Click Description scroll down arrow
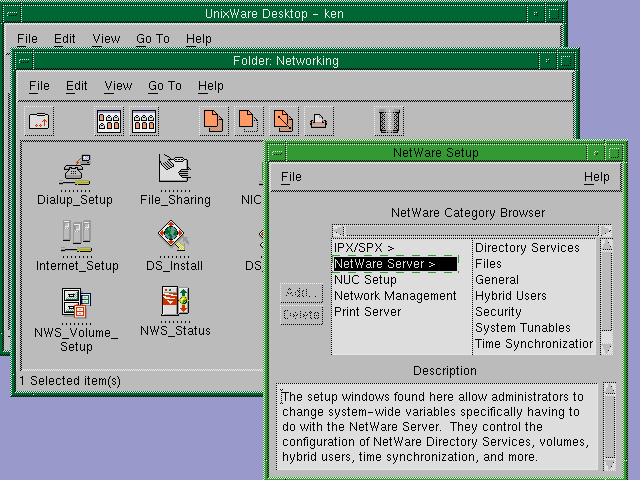The height and width of the screenshot is (480, 640). pyautogui.click(x=610, y=464)
